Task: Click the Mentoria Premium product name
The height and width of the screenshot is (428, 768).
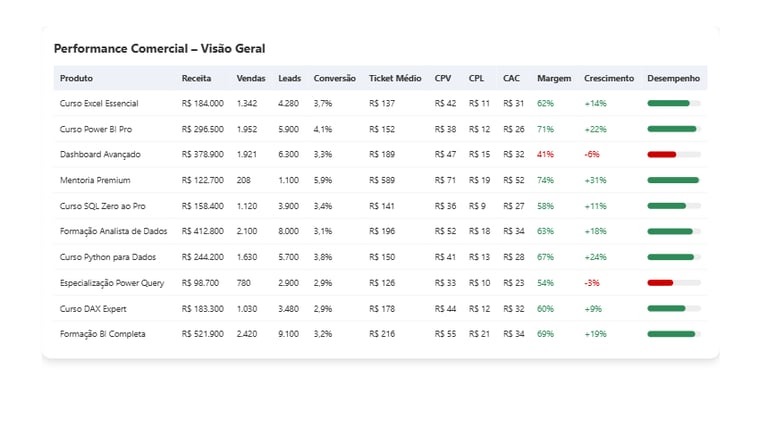Action: click(x=95, y=180)
